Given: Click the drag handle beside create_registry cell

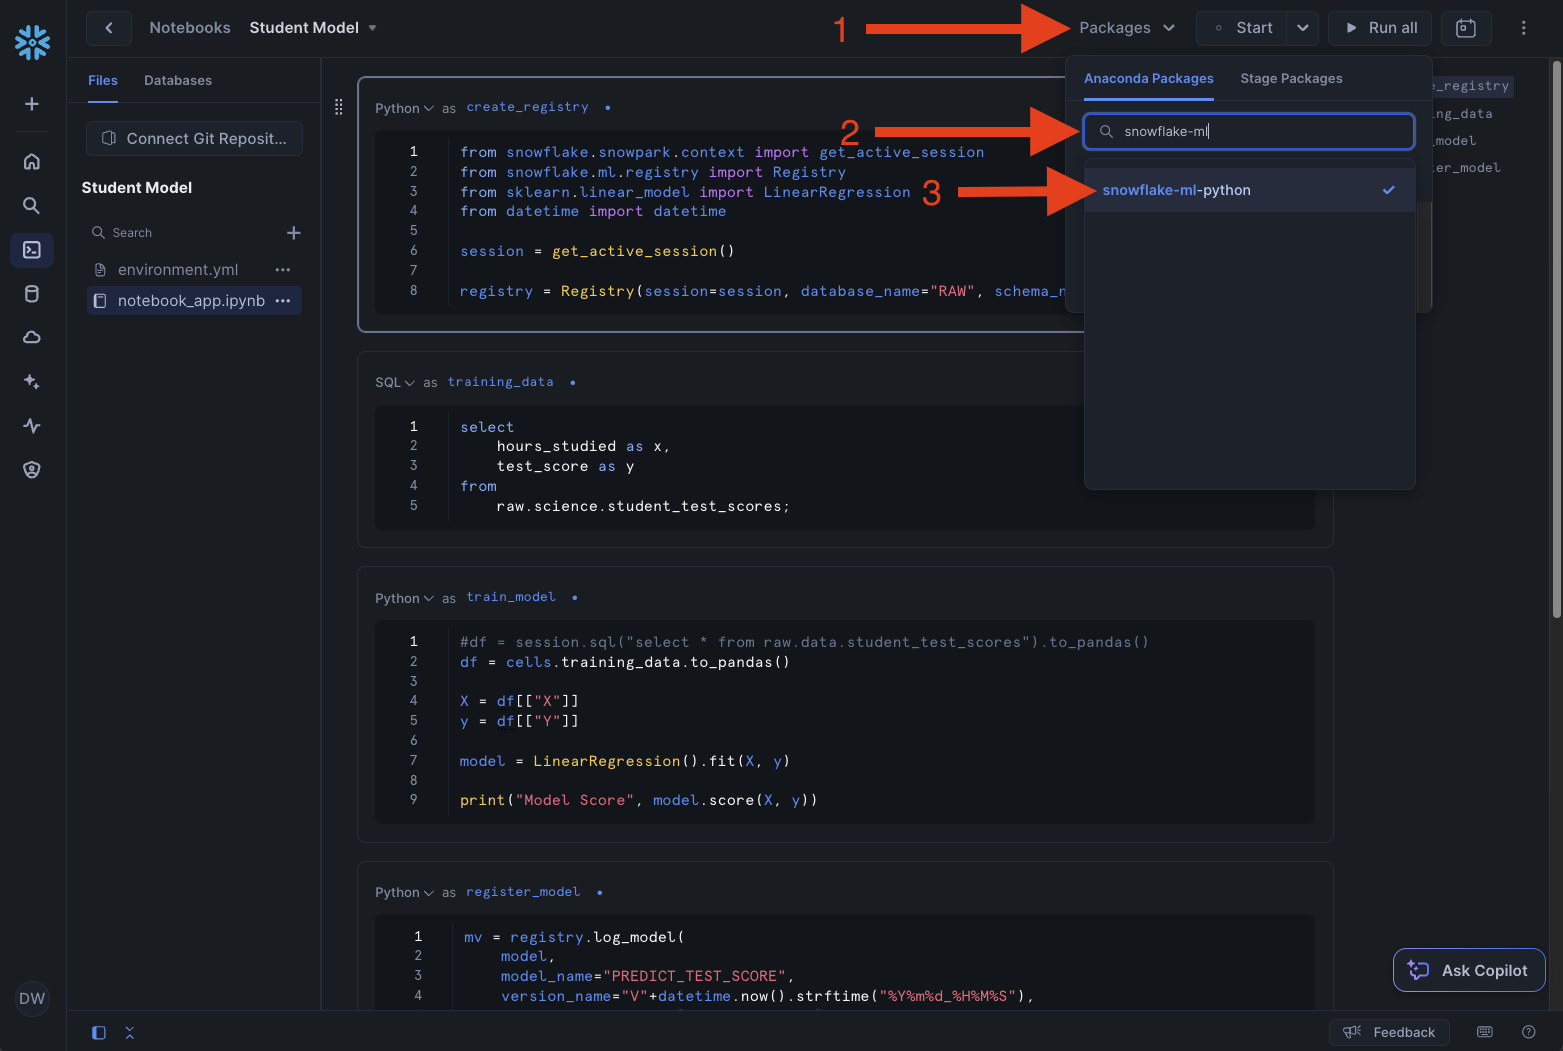Looking at the screenshot, I should pyautogui.click(x=338, y=107).
